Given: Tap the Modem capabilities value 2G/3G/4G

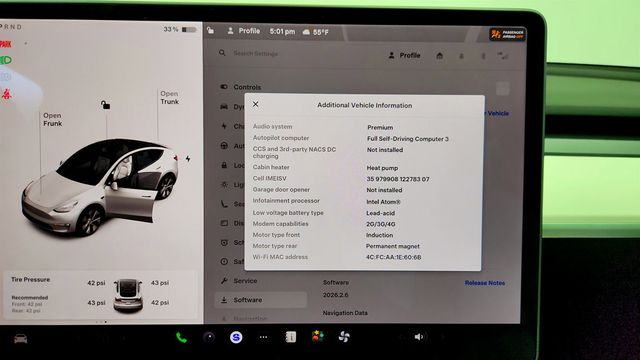Looking at the screenshot, I should click(x=380, y=224).
